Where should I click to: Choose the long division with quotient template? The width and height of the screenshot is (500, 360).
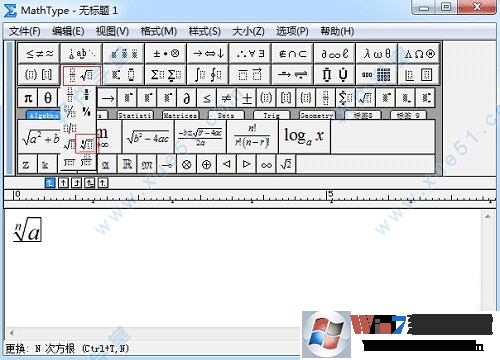click(x=87, y=162)
